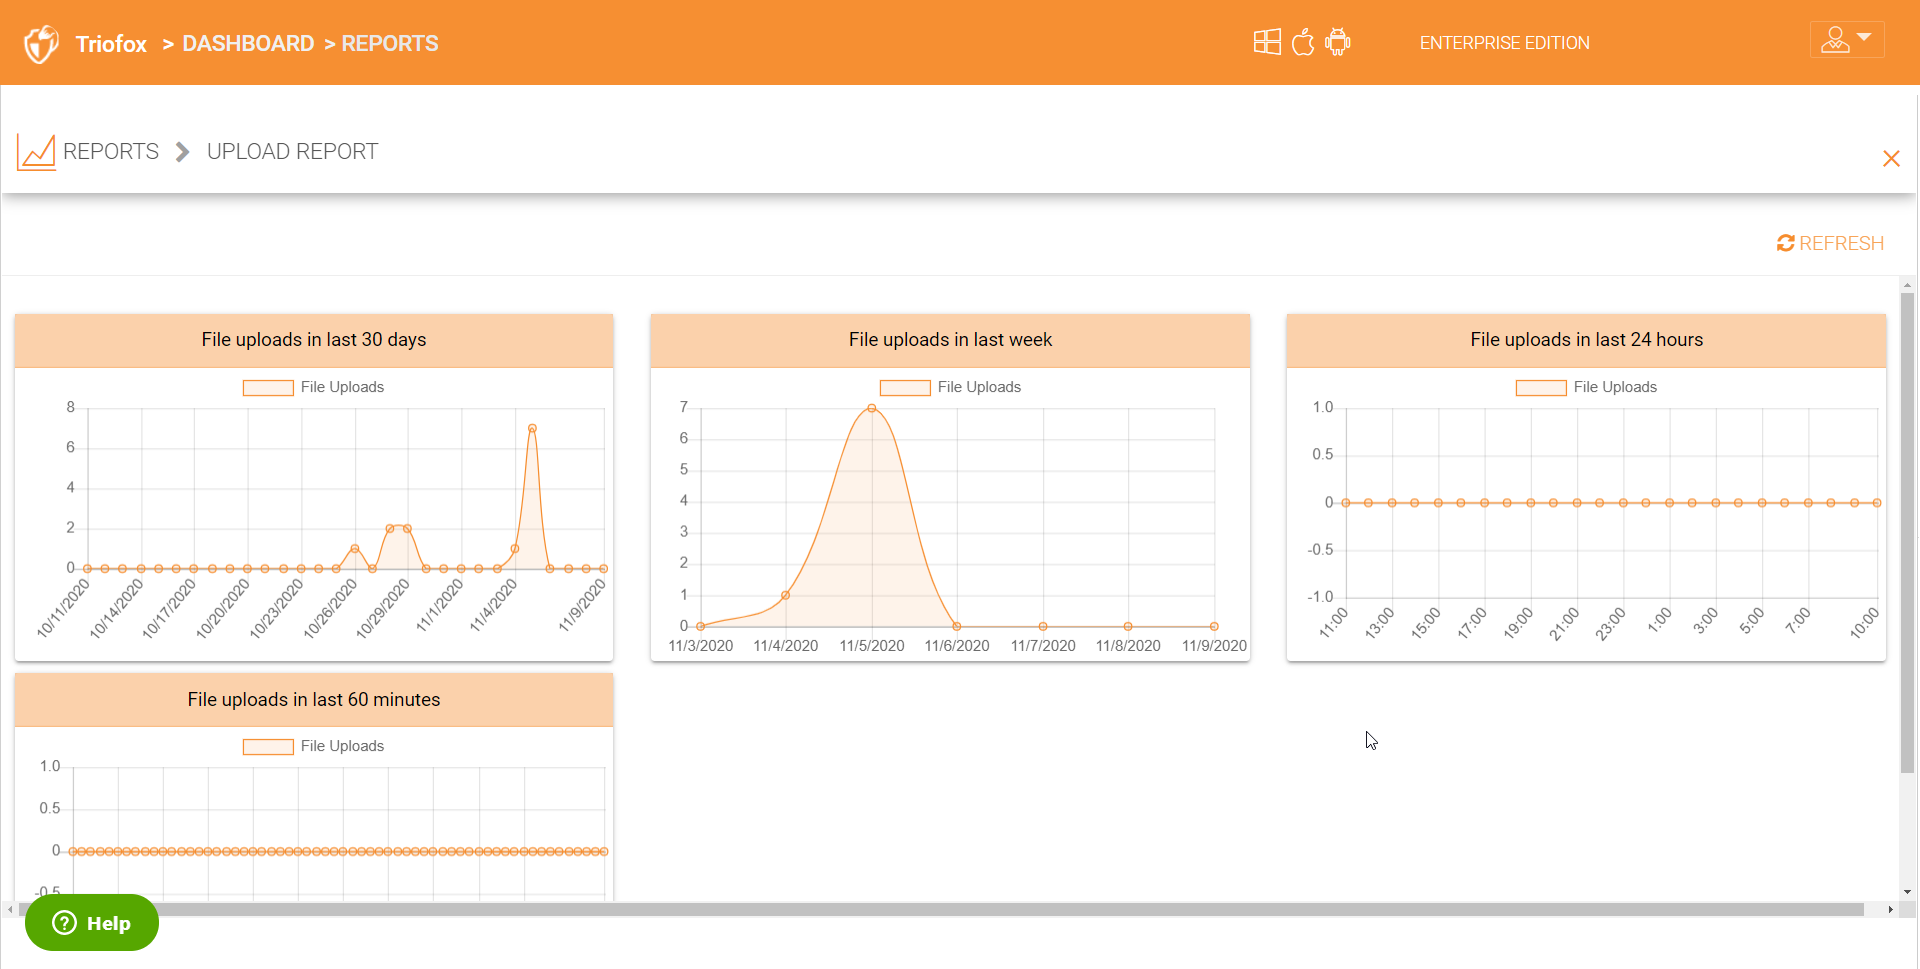
Task: Click the scroll up arrow
Action: tap(1908, 285)
